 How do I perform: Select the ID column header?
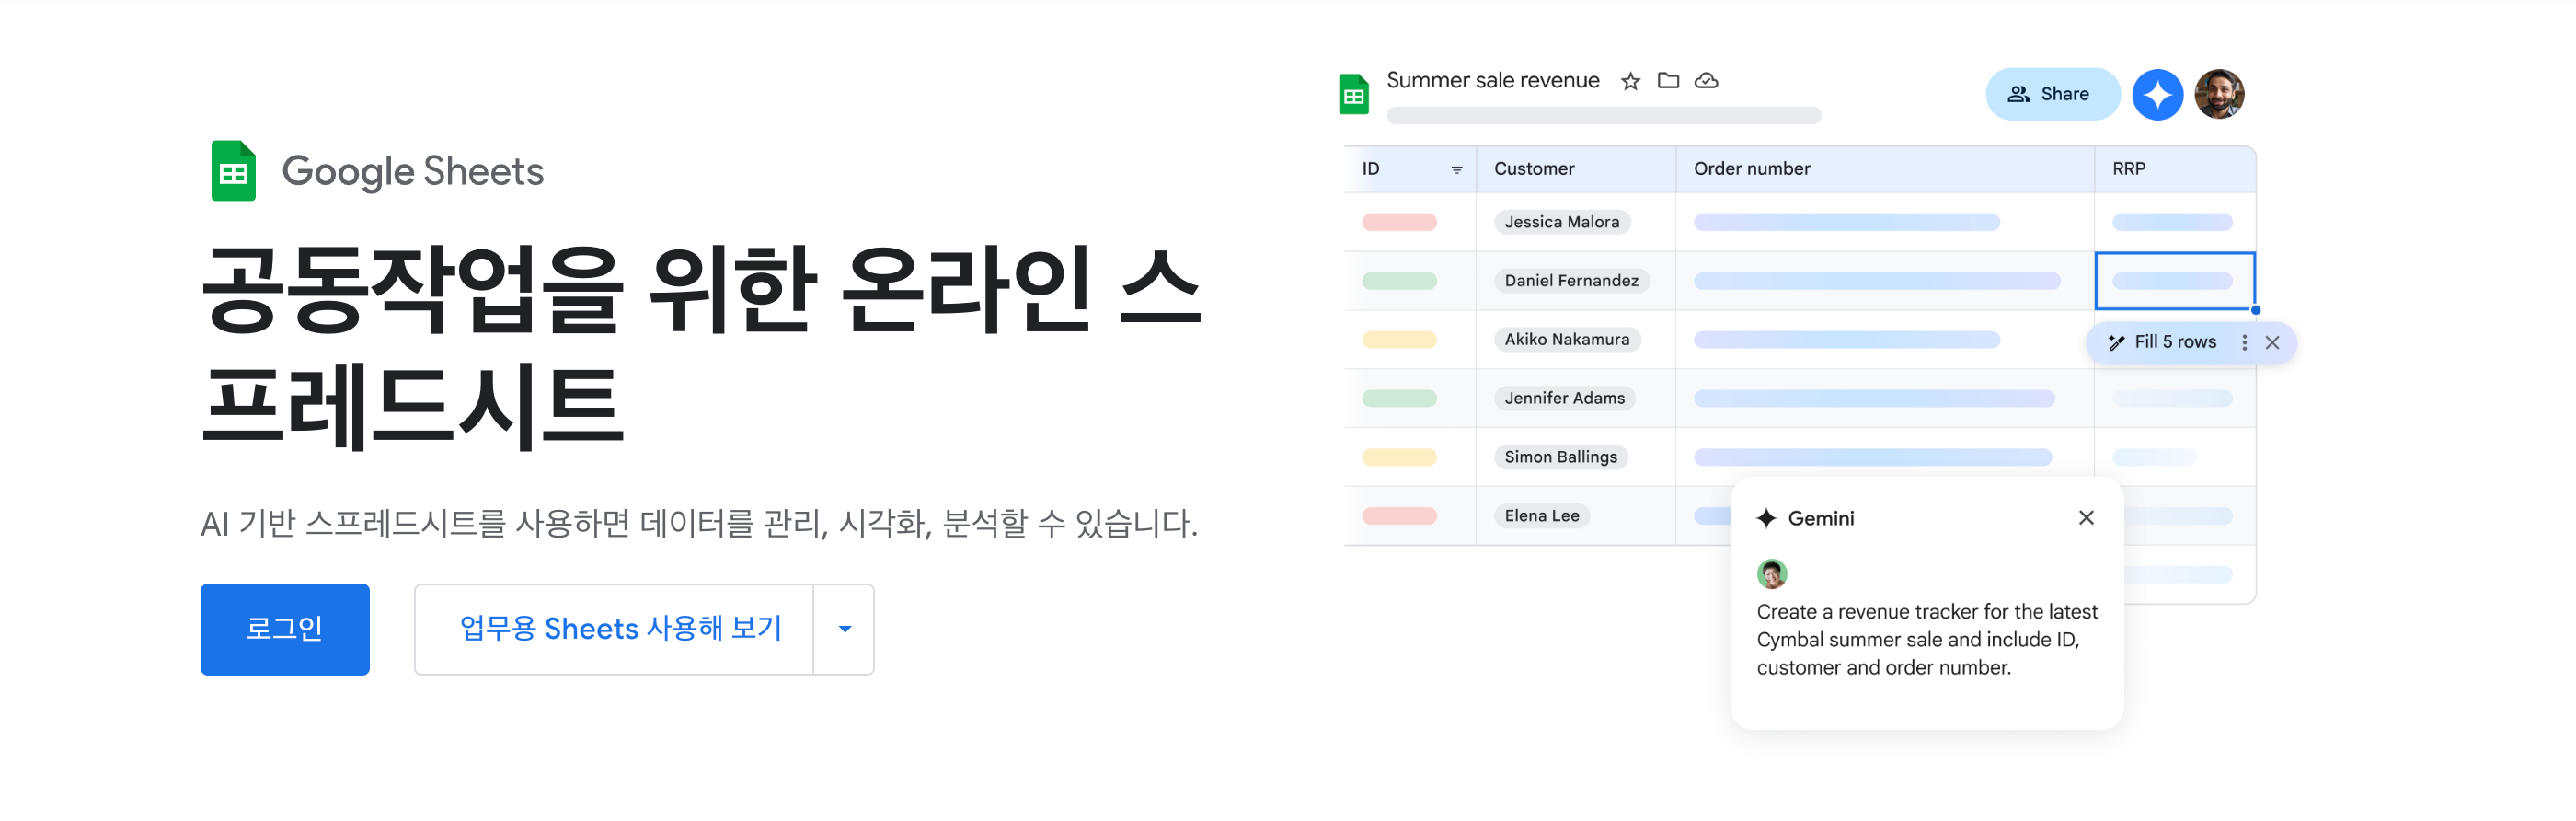coord(1409,169)
